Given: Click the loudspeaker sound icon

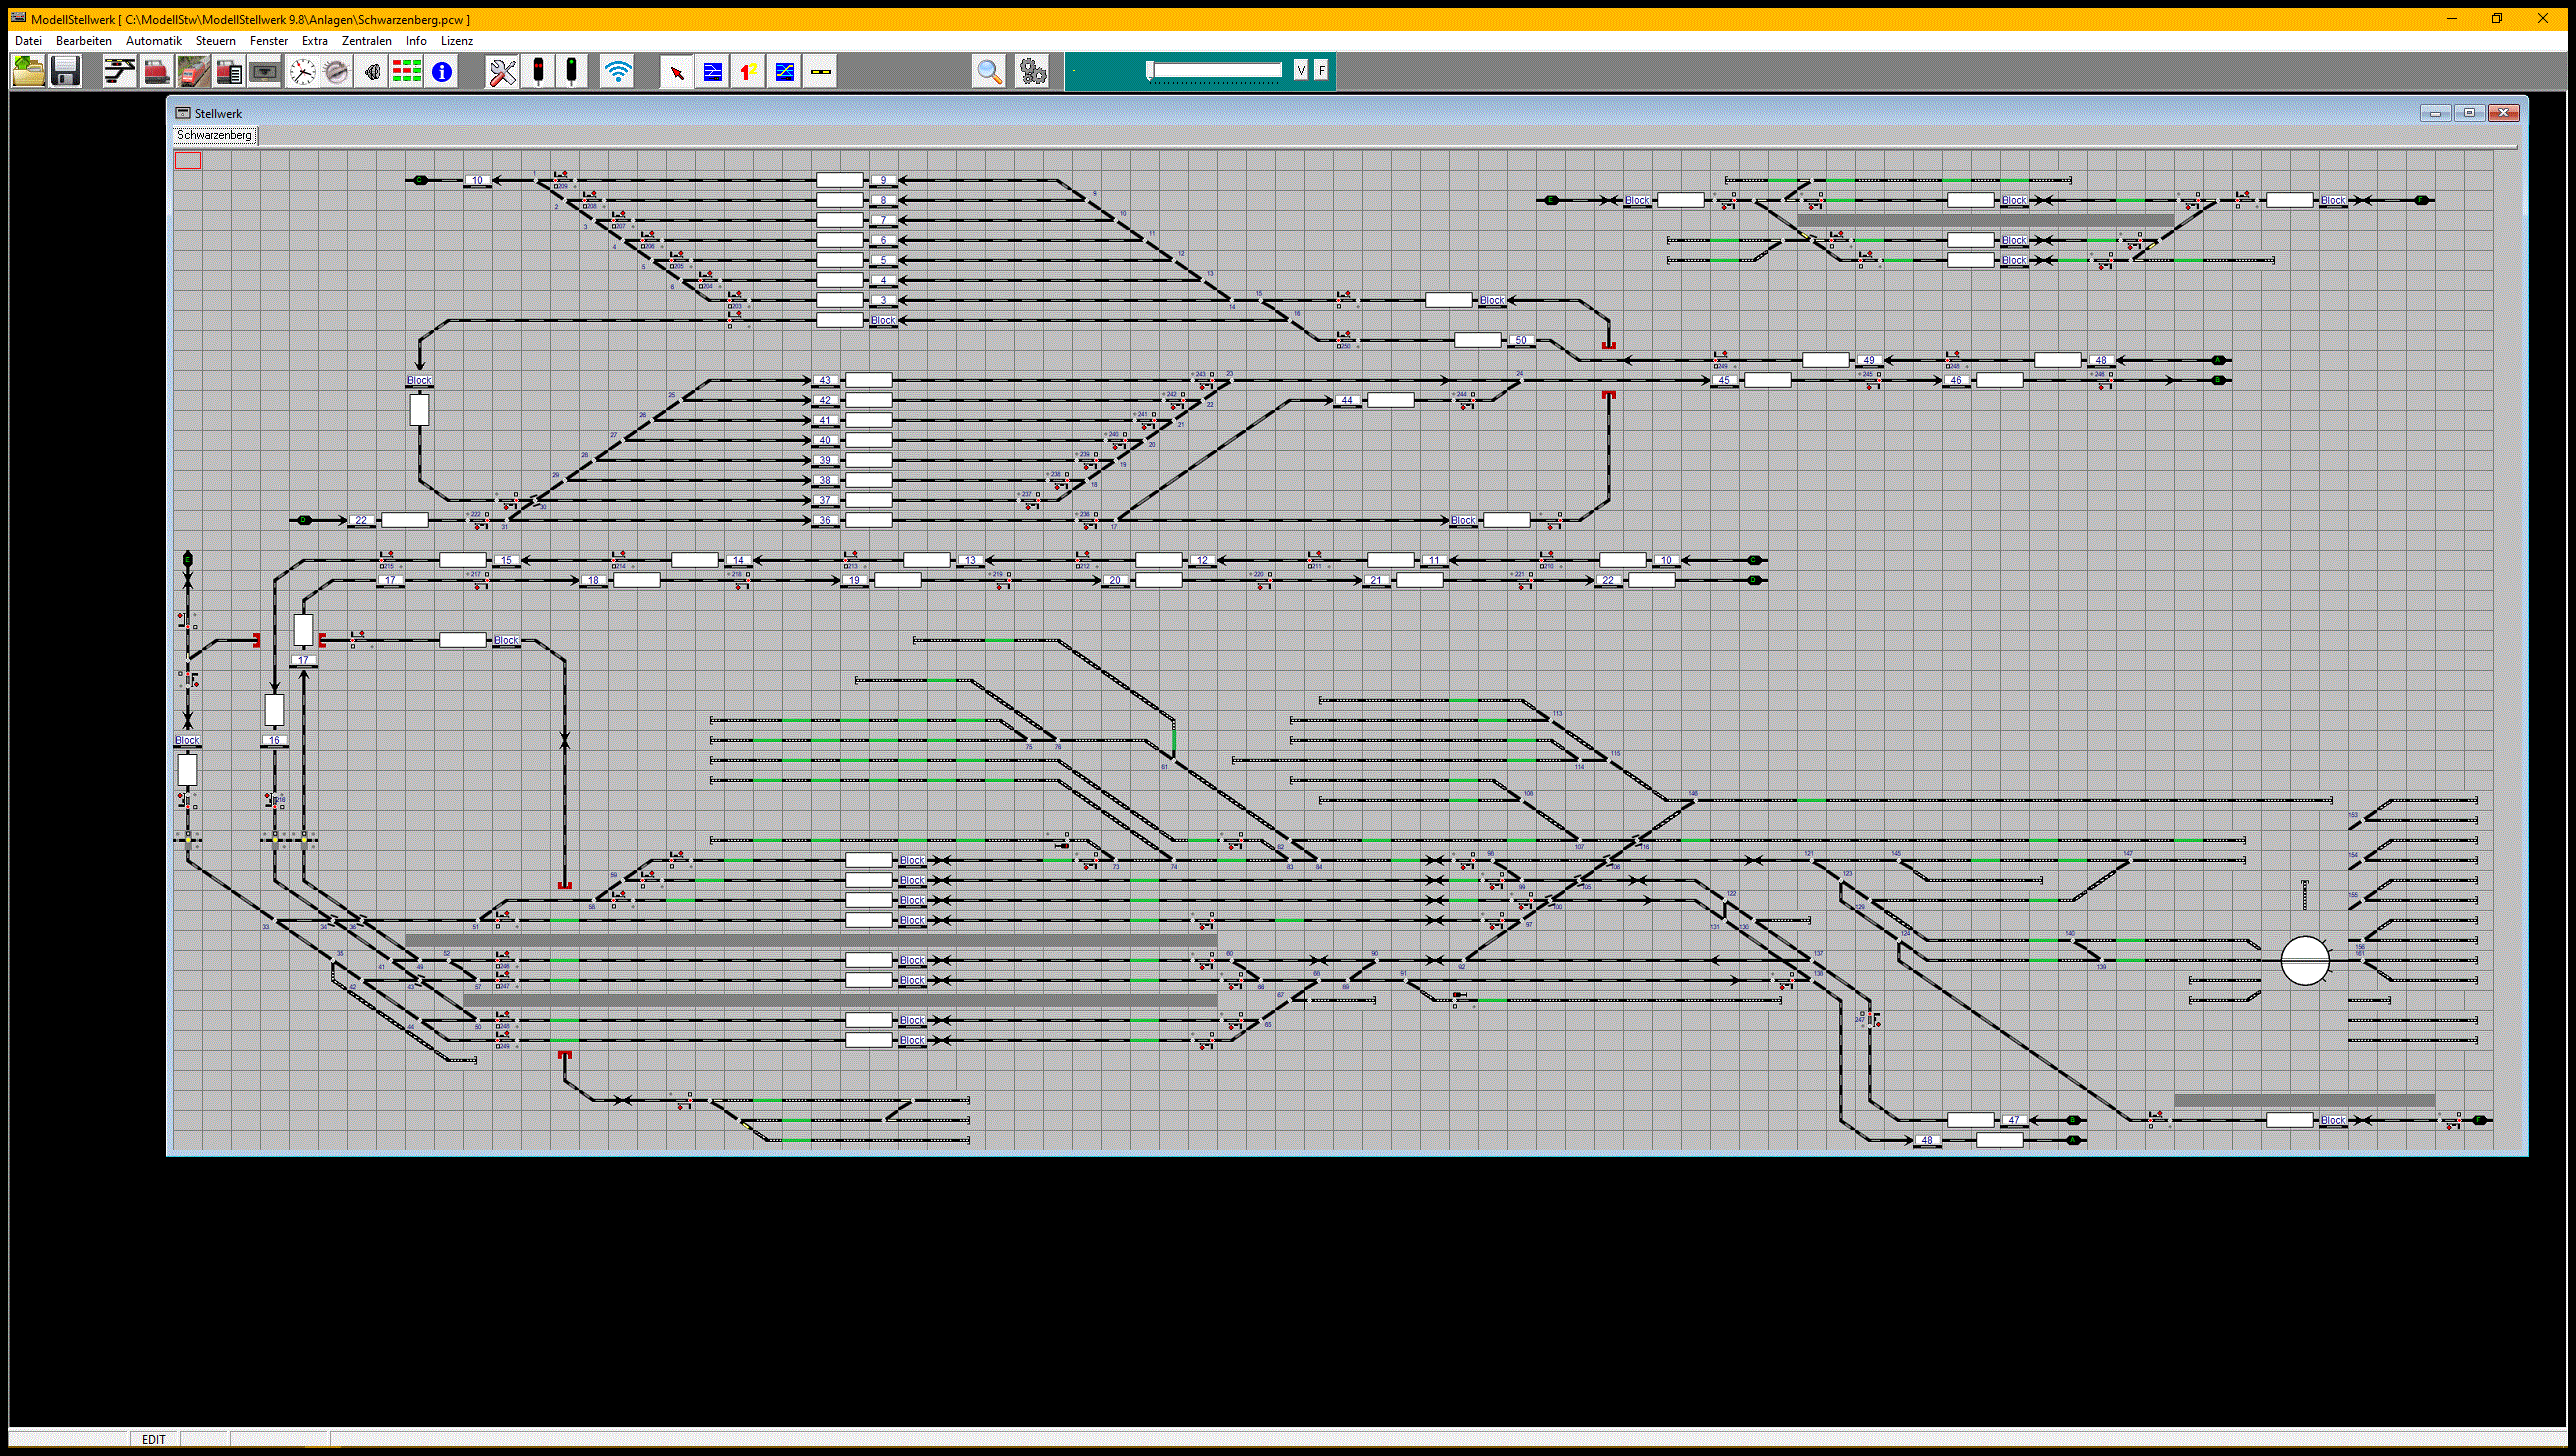Looking at the screenshot, I should [372, 71].
